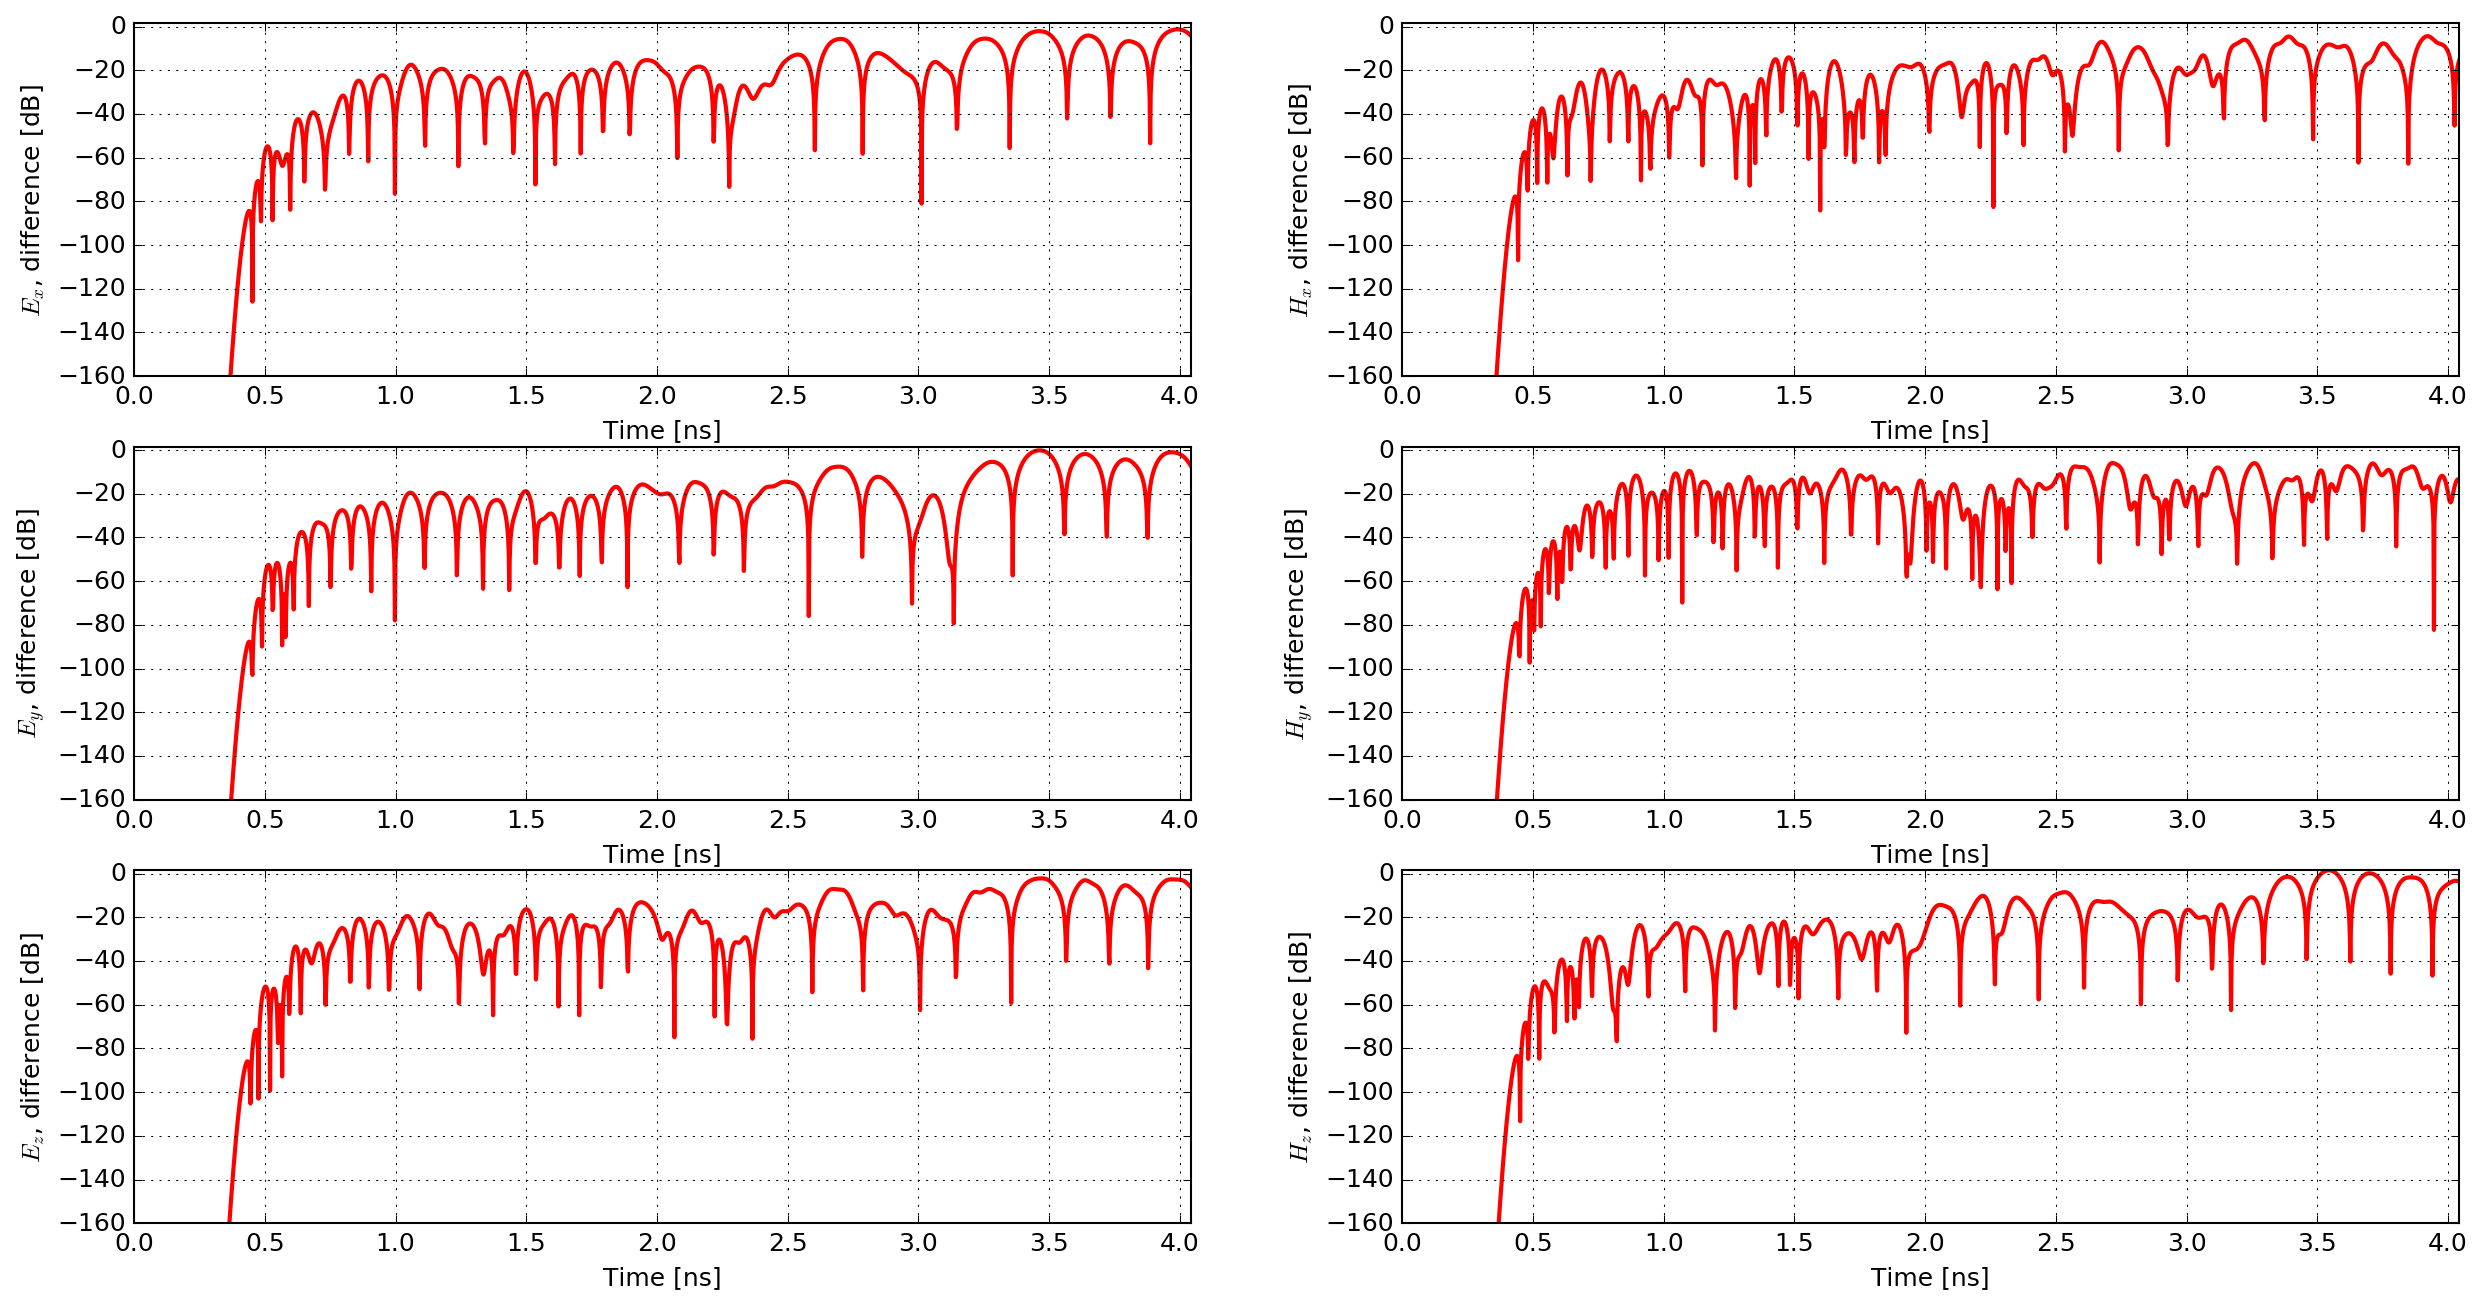Image resolution: width=2482 pixels, height=1305 pixels.
Task: Click the "0.5" x-tick of the Ez plot
Action: click(x=265, y=1243)
